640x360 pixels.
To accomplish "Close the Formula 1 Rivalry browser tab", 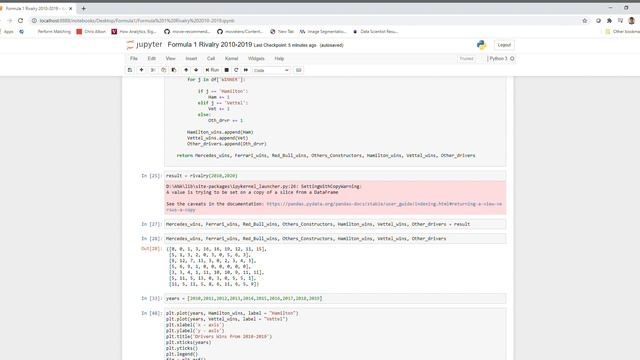I will point(71,8).
